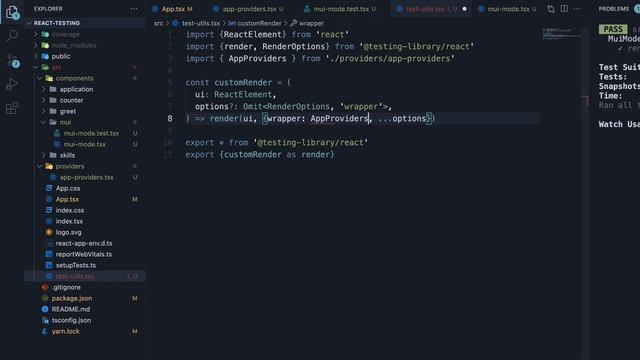Open the PROBLEMS panel tab
Image resolution: width=640 pixels, height=360 pixels.
[613, 9]
